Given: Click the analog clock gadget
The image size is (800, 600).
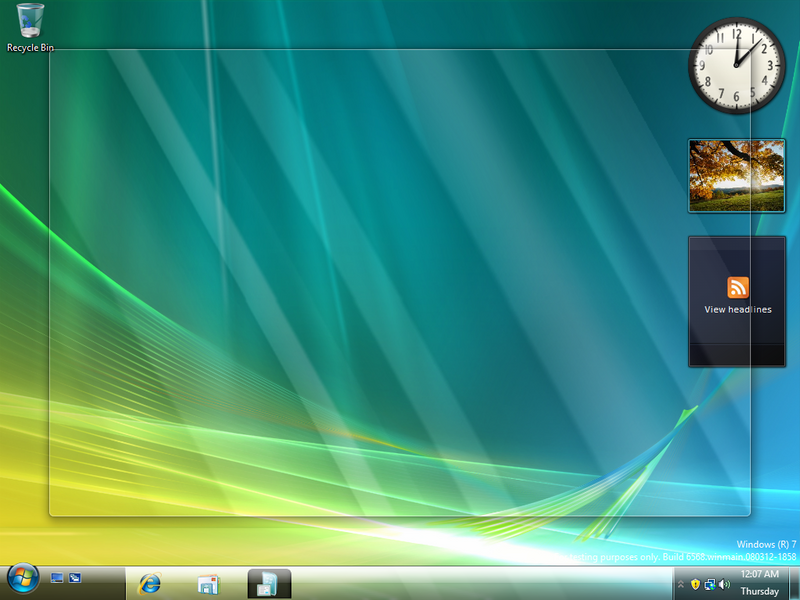Looking at the screenshot, I should coord(736,65).
